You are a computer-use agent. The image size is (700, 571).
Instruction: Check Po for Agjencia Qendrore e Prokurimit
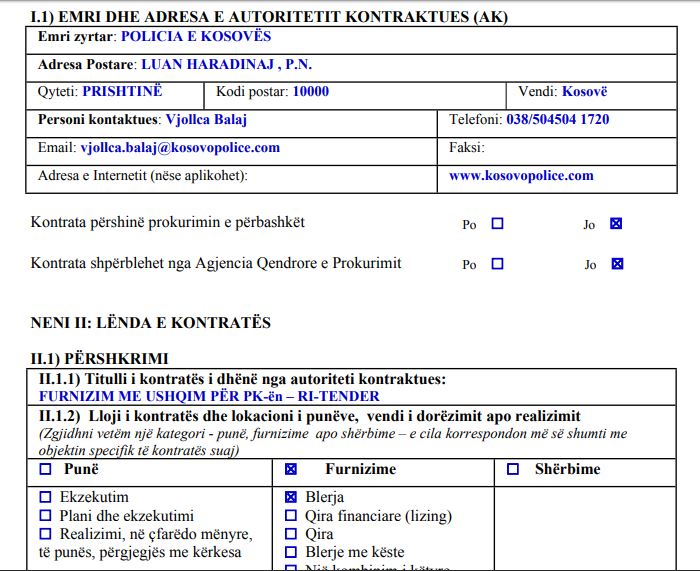[497, 264]
